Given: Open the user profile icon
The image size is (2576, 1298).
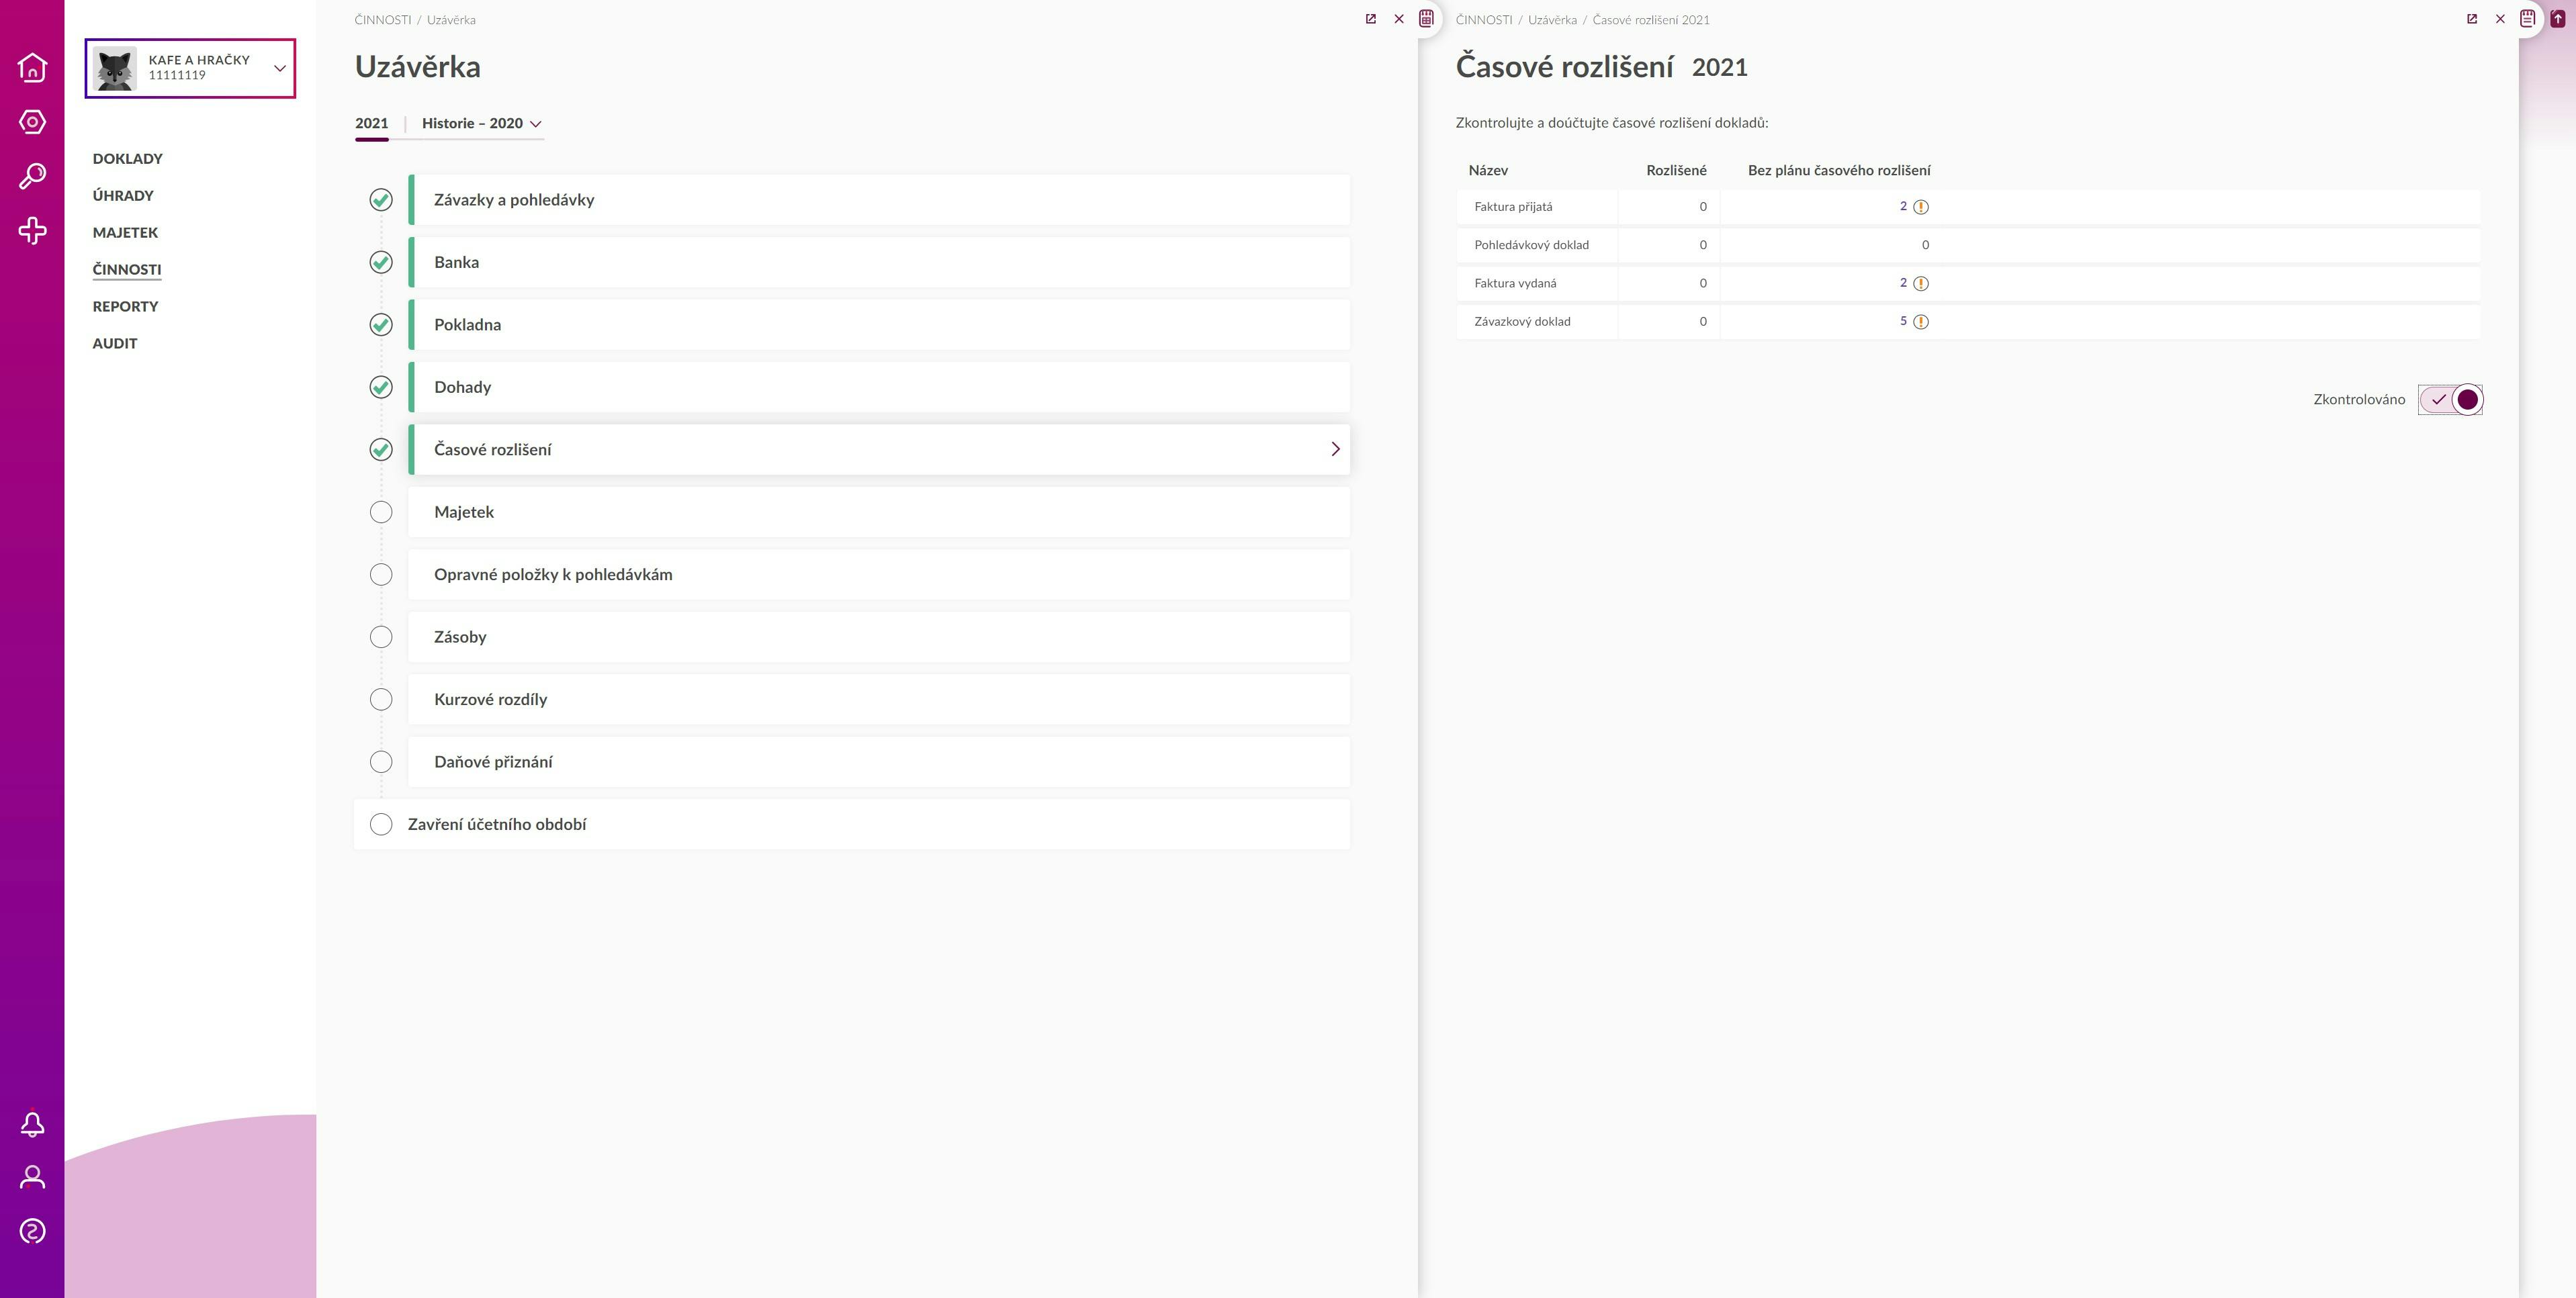Looking at the screenshot, I should [32, 1177].
